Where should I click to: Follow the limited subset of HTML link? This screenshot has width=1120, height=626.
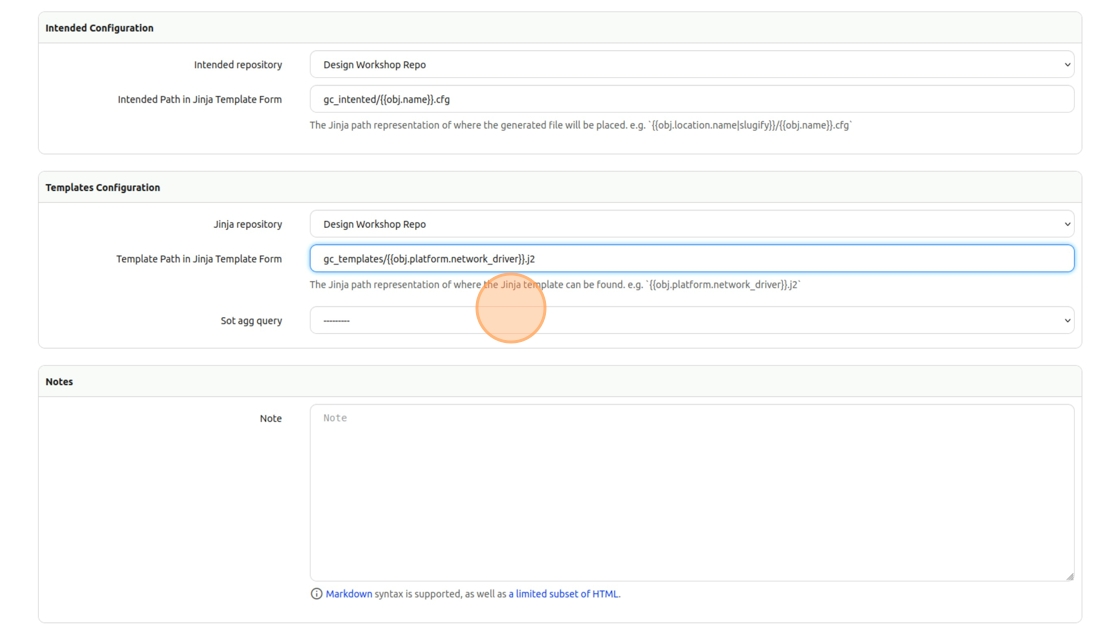pyautogui.click(x=564, y=594)
